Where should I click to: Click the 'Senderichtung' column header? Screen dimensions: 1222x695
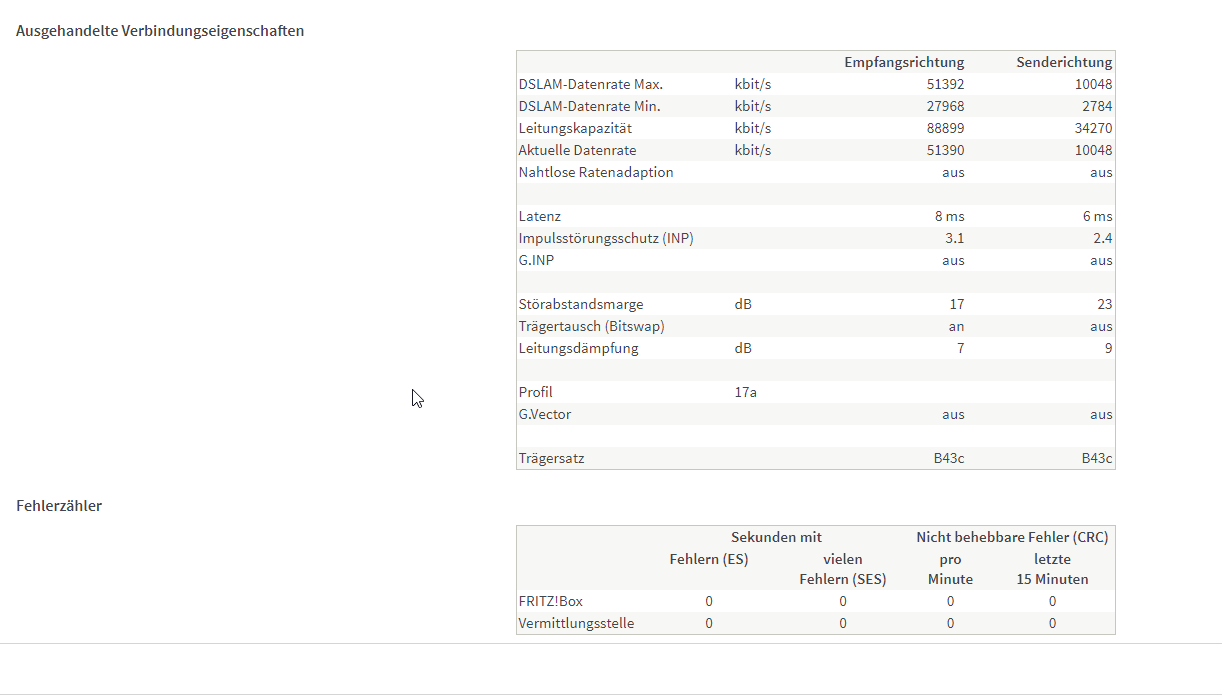1064,62
